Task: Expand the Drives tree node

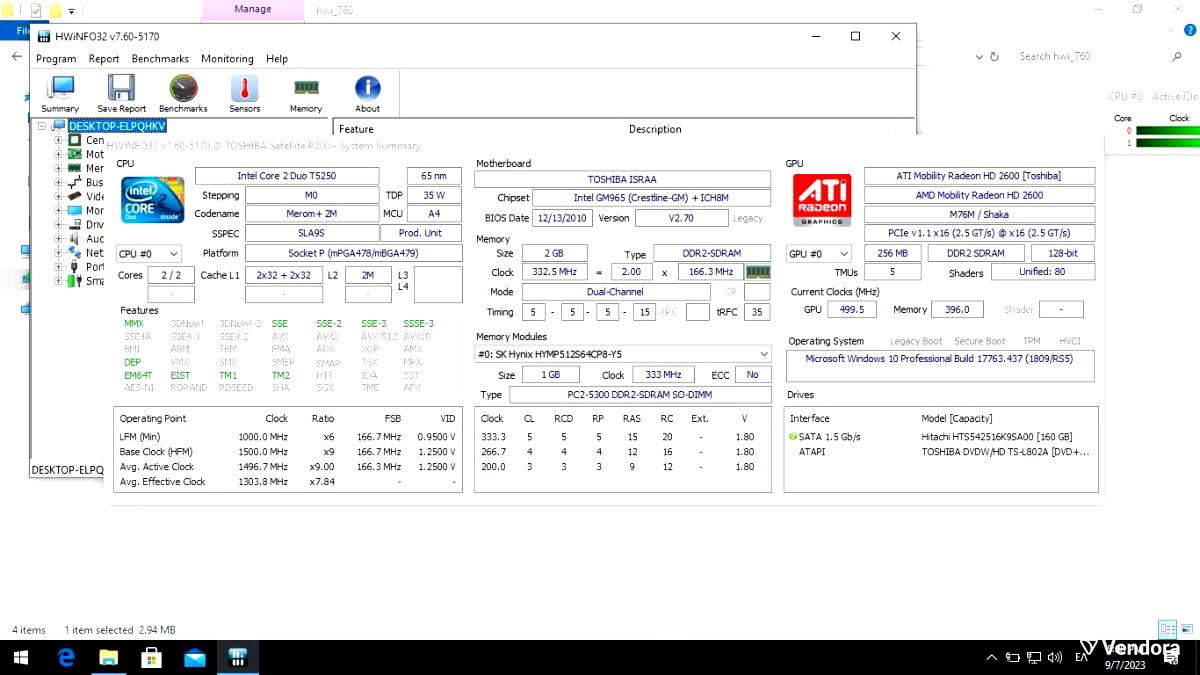Action: coord(59,225)
